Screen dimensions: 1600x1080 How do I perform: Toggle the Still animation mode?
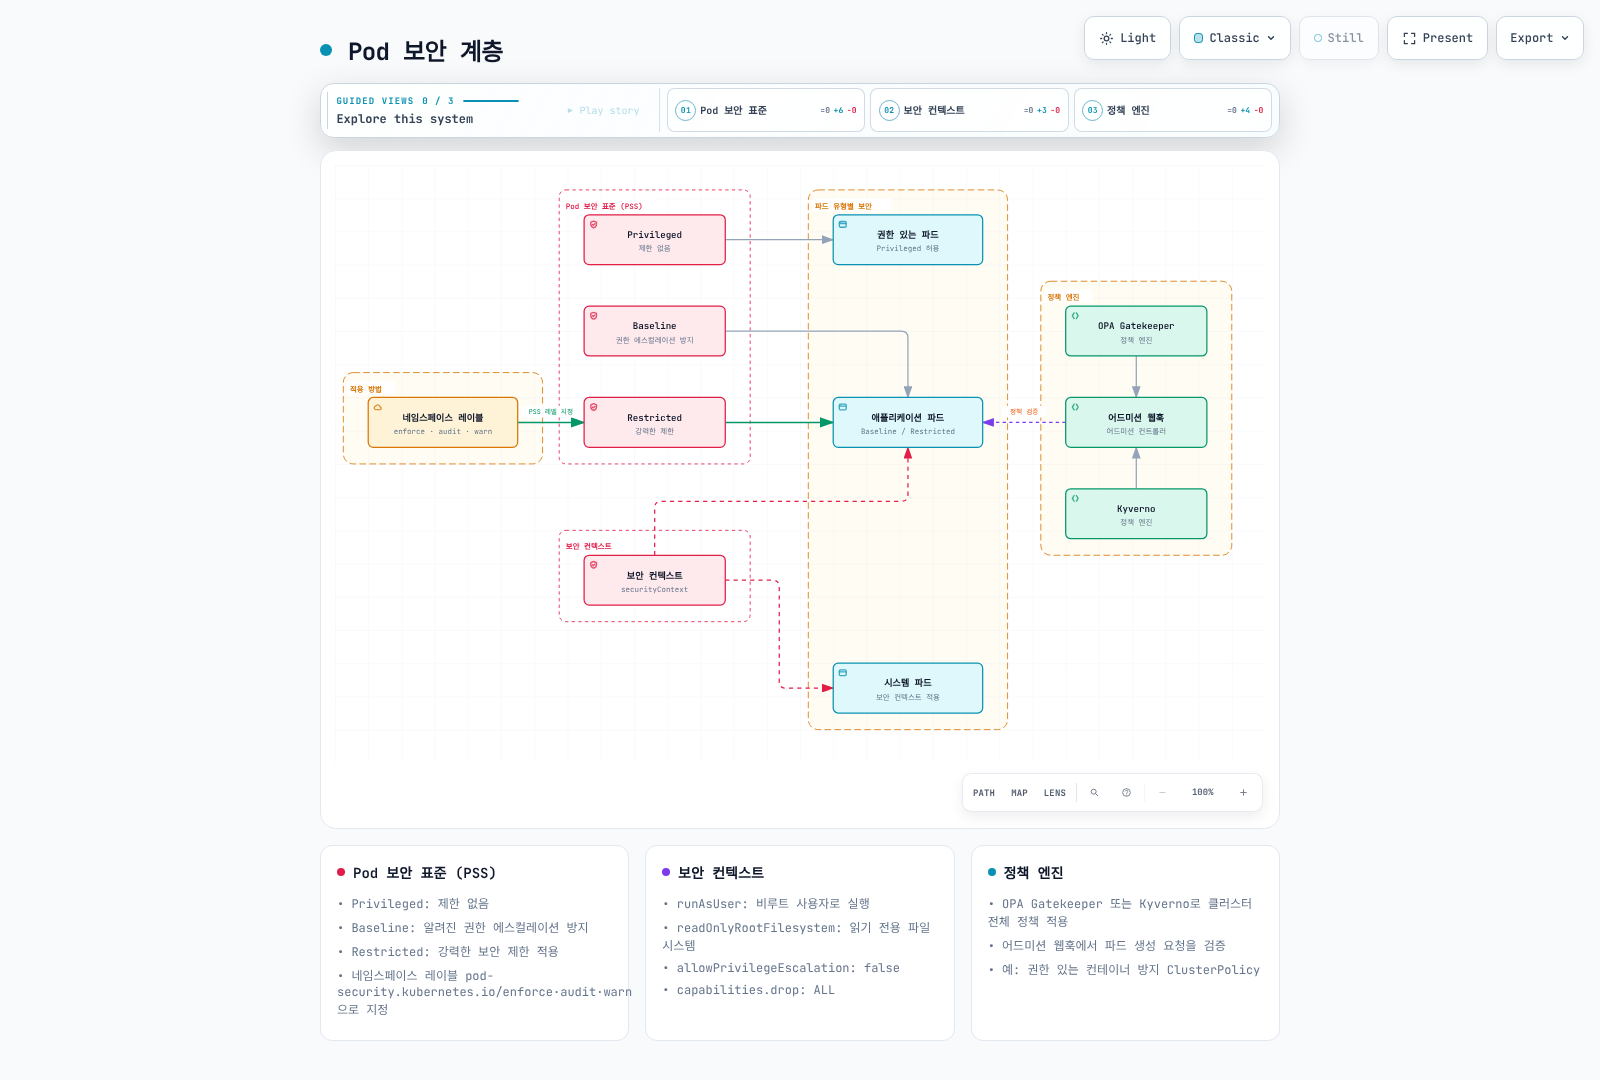(x=1338, y=38)
